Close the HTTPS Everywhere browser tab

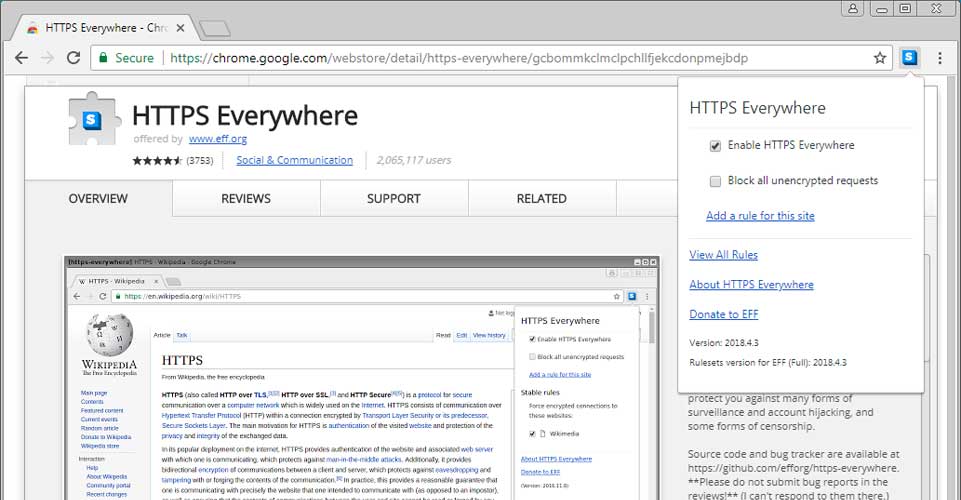coord(180,28)
